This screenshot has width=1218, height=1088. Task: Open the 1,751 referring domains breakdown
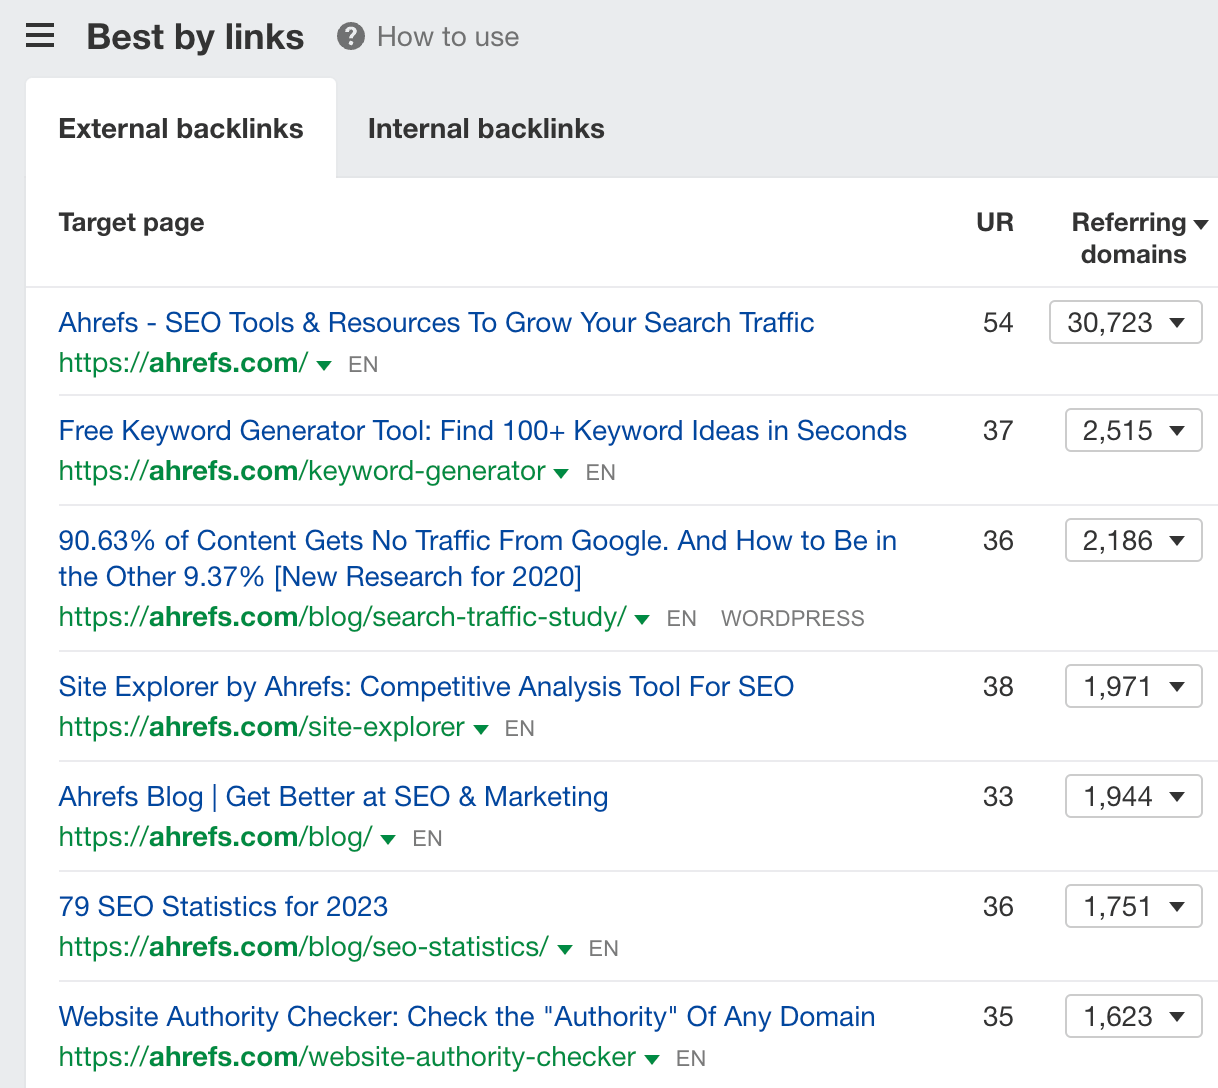pyautogui.click(x=1133, y=906)
